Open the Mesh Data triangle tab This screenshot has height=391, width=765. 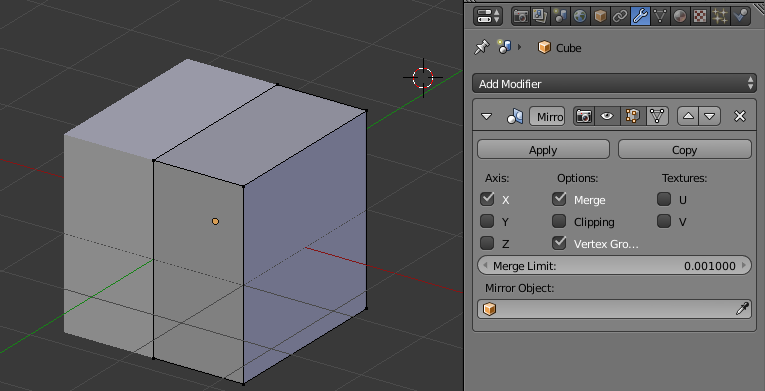660,16
